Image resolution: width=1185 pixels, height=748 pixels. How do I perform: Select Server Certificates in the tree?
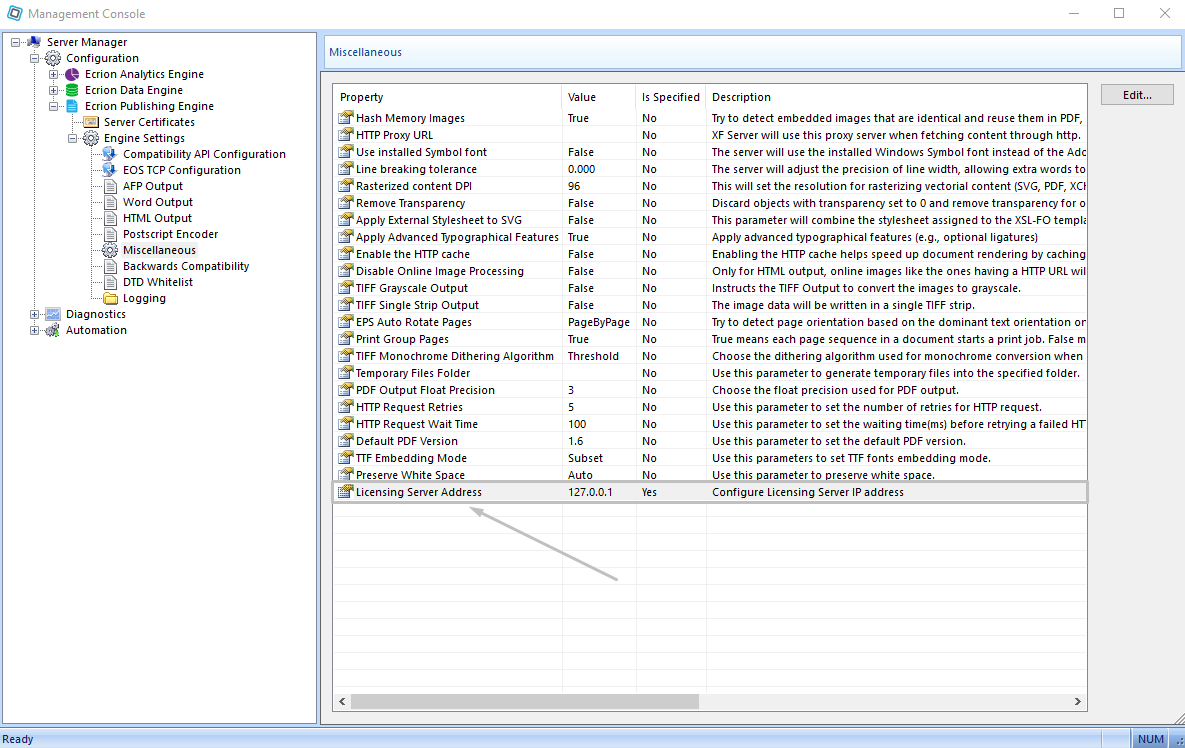pos(149,122)
